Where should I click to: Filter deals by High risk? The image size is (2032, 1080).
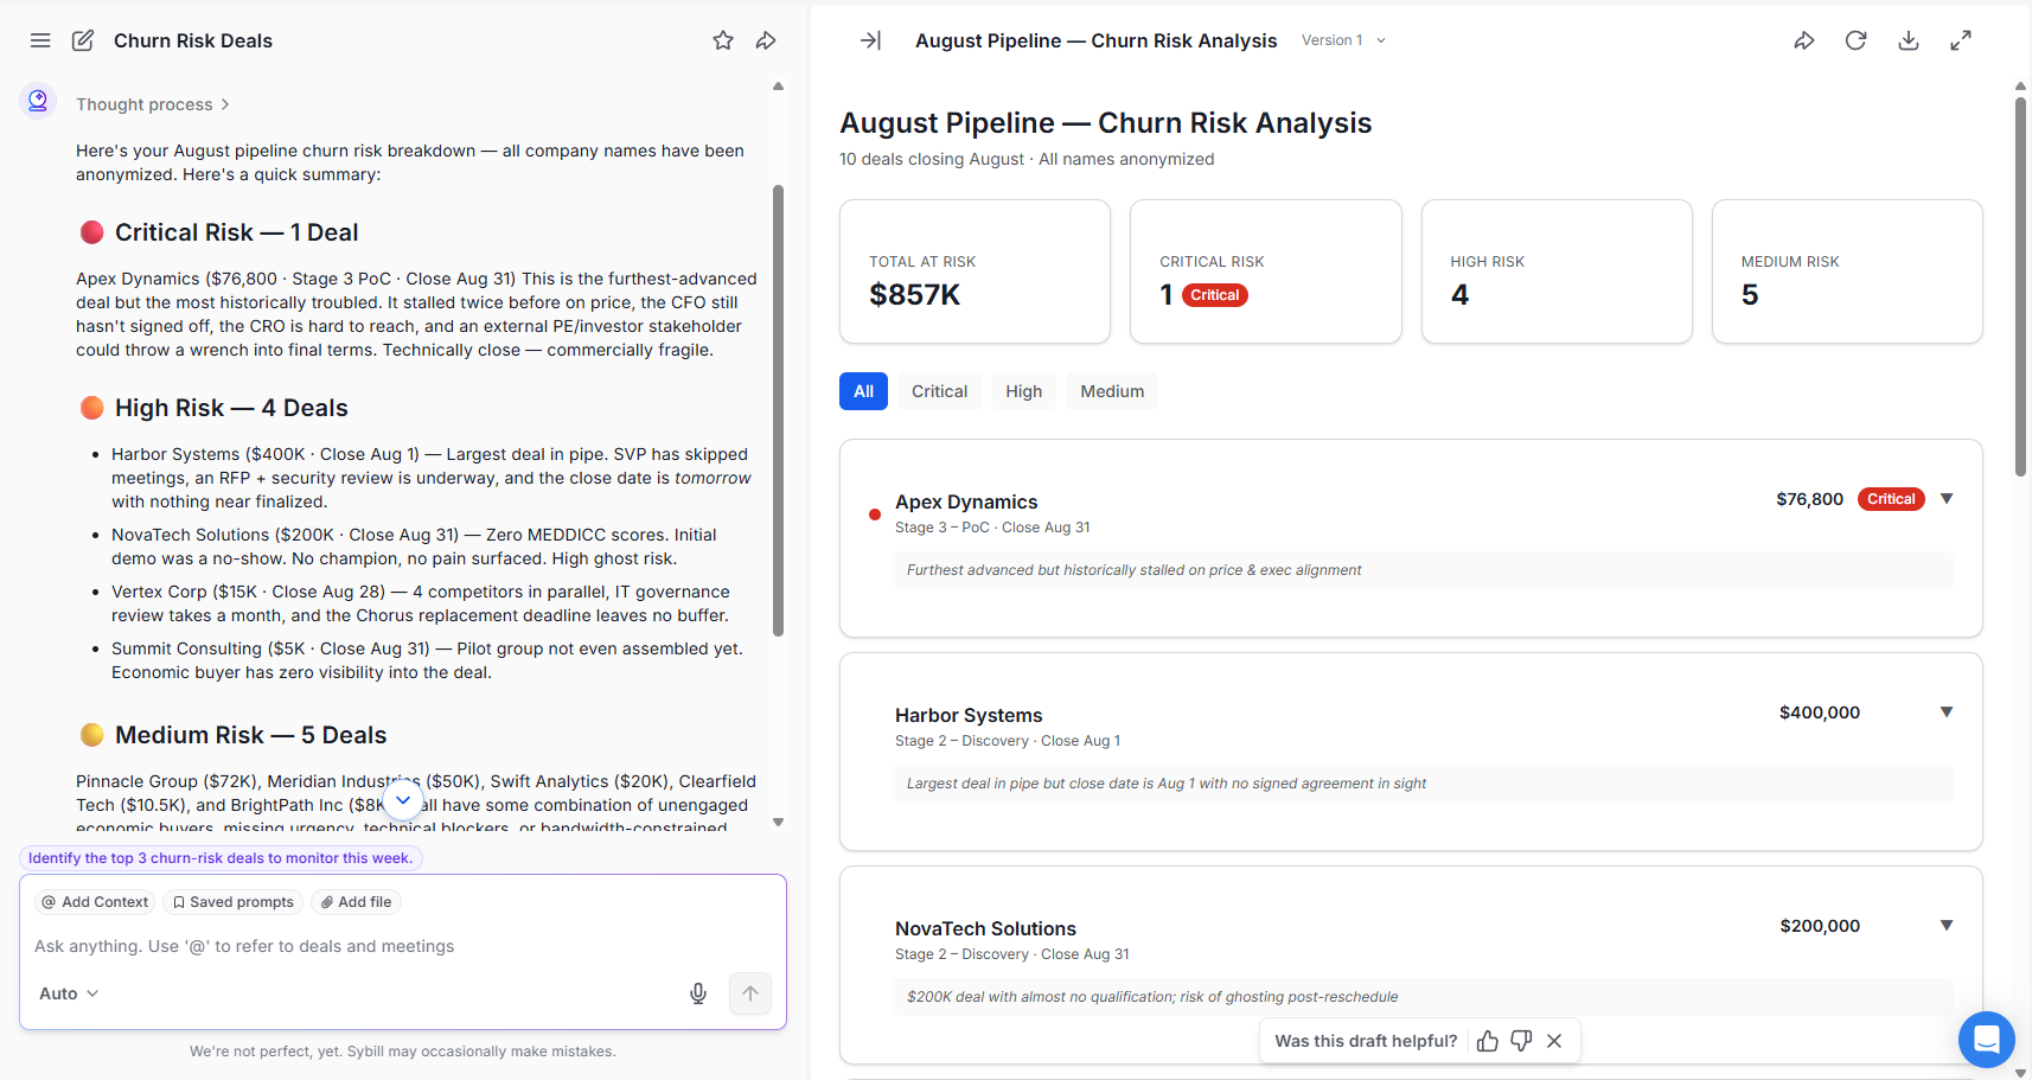click(x=1023, y=391)
